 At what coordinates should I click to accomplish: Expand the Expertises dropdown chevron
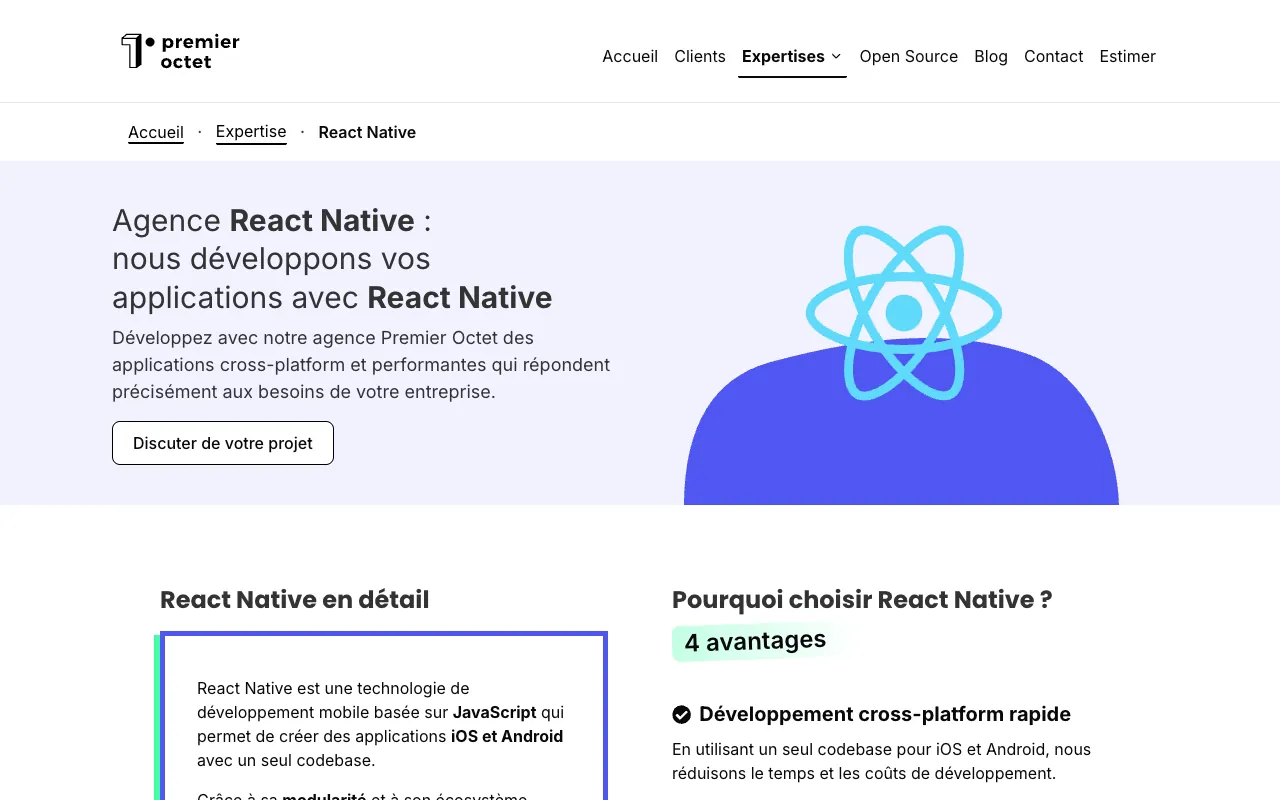(x=836, y=56)
